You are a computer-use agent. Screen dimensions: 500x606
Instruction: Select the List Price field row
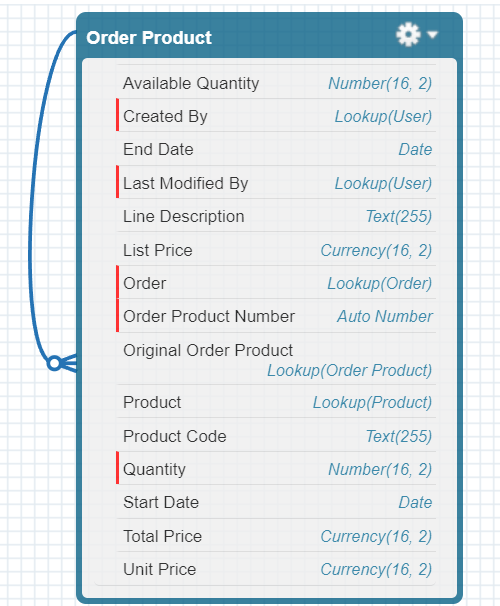[x=276, y=249]
